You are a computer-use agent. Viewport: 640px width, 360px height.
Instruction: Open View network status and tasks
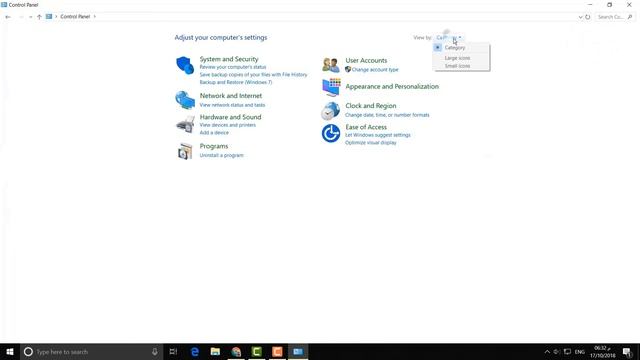pyautogui.click(x=232, y=105)
